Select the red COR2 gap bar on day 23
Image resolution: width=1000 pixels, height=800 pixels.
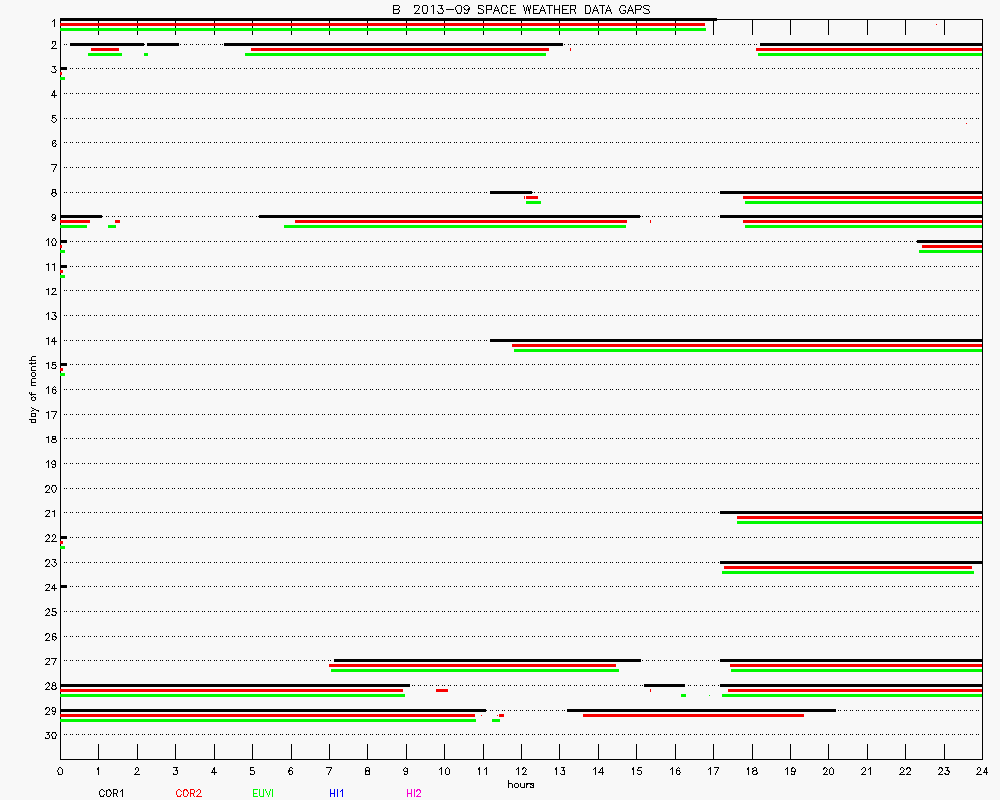(847, 567)
